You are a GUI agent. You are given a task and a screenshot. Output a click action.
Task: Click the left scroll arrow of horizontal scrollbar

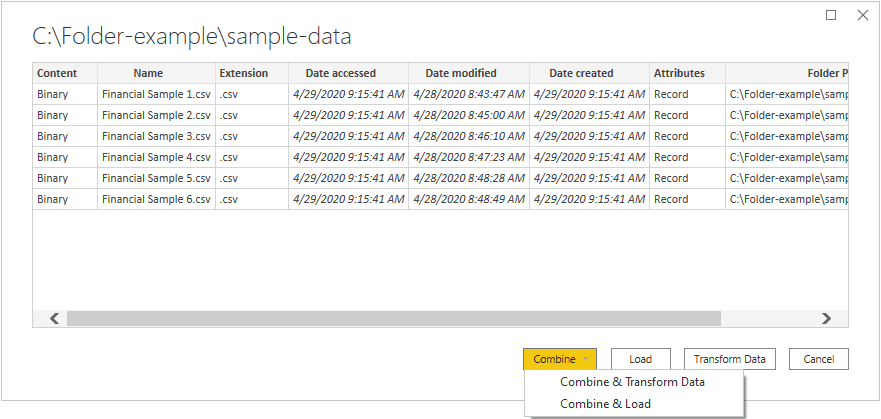[55, 318]
